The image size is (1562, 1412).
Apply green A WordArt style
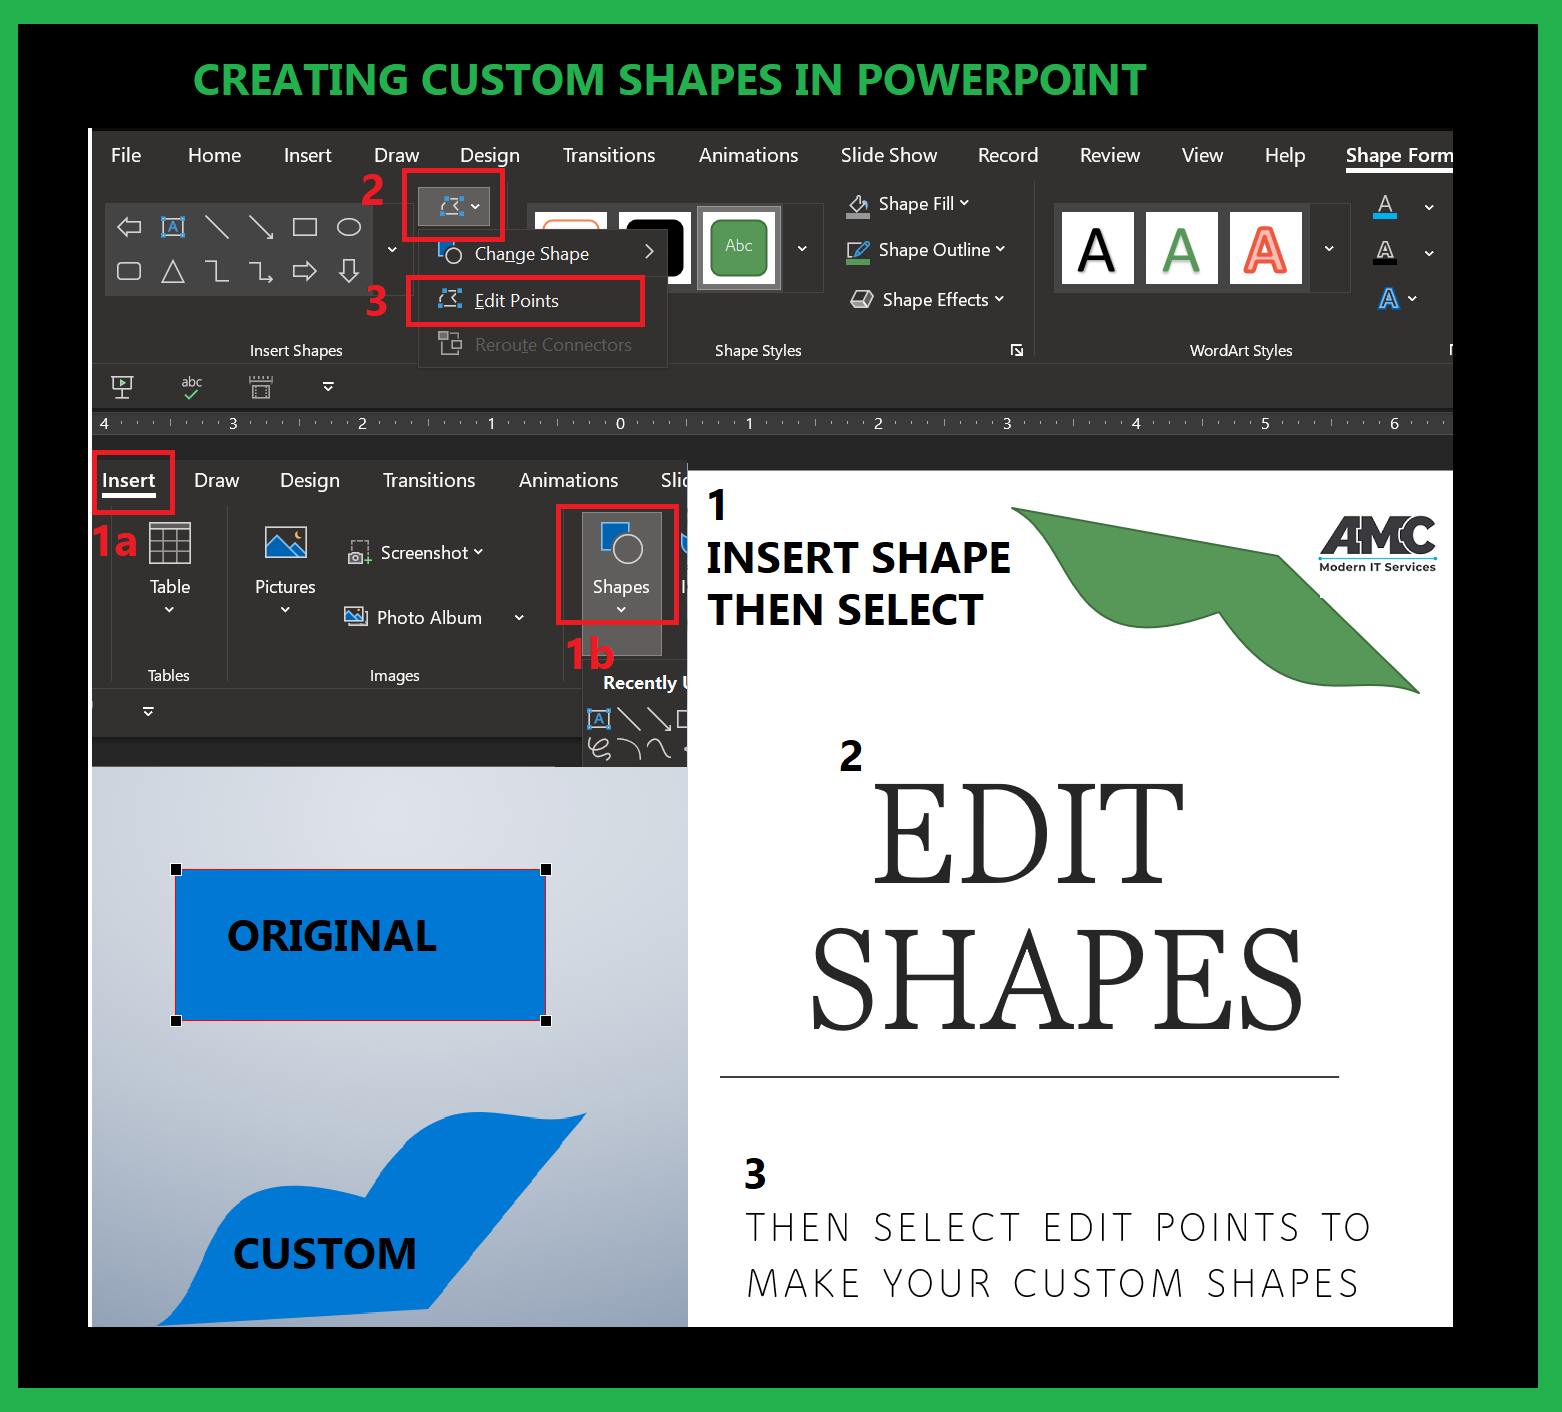coord(1181,248)
